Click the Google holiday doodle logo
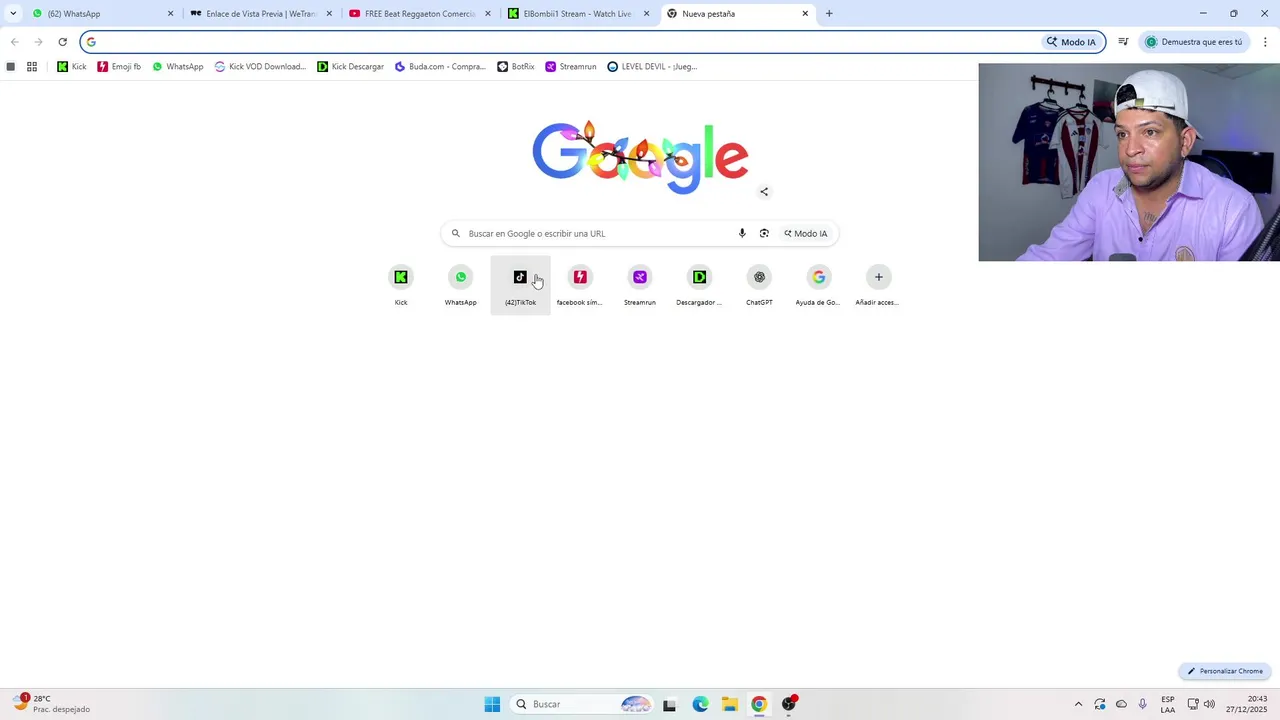Image resolution: width=1280 pixels, height=720 pixels. coord(640,157)
